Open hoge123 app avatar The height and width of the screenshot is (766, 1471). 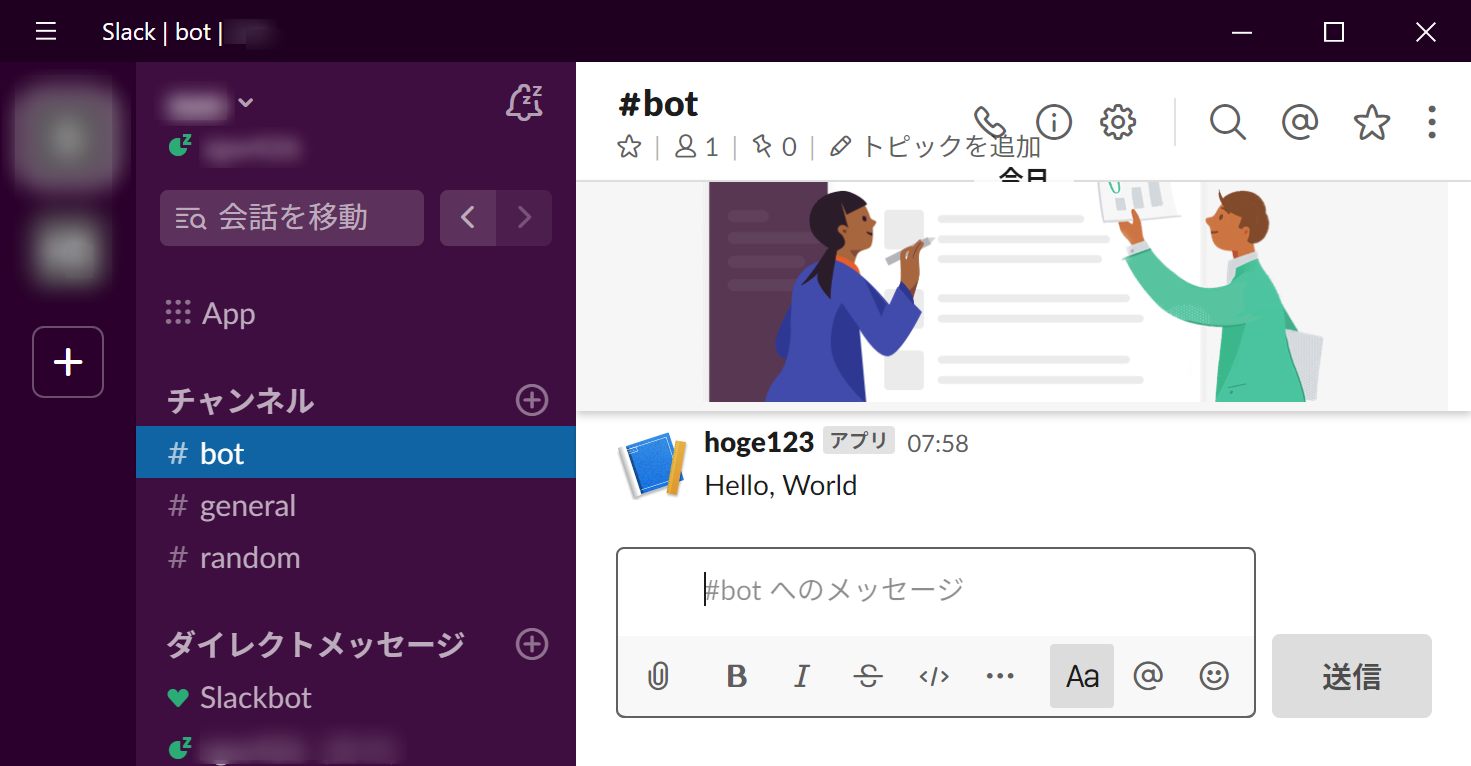pos(652,465)
